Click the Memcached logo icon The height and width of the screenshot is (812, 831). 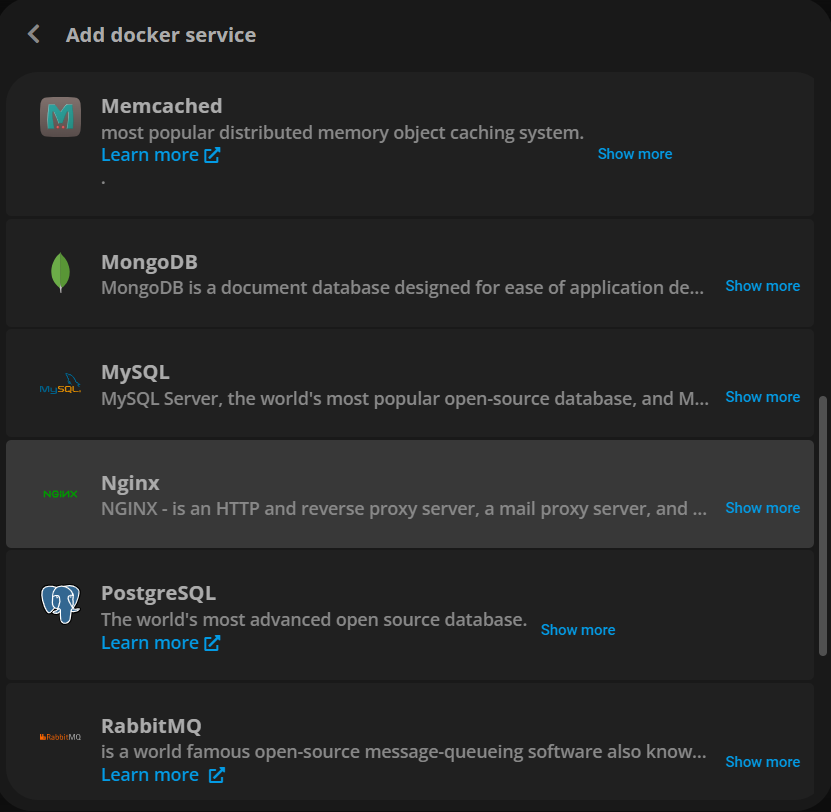click(60, 117)
